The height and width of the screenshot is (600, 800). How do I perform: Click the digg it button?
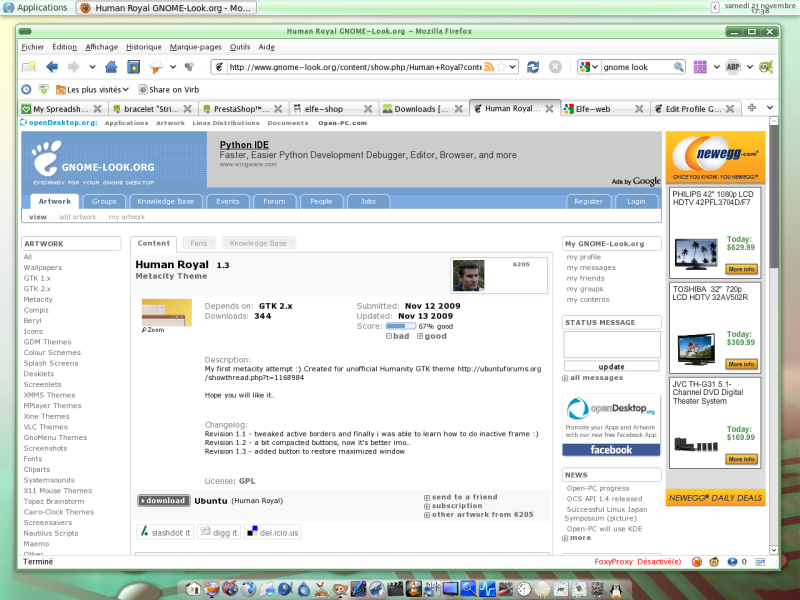pos(218,532)
